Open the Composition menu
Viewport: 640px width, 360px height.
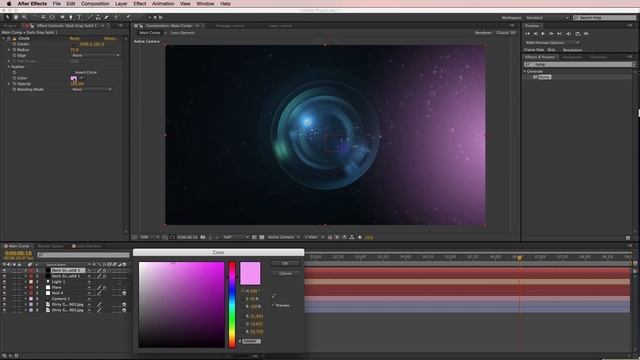coord(95,4)
